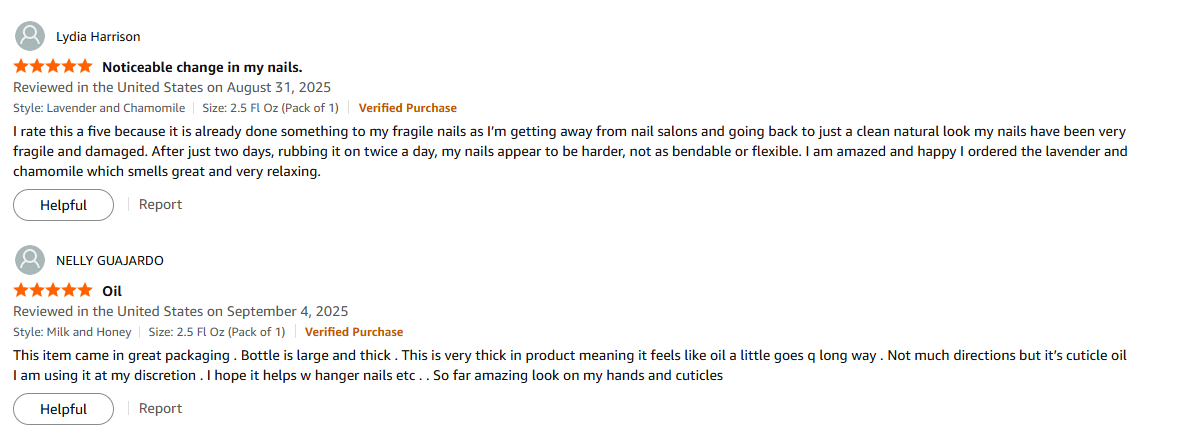Screen dimensions: 1201x444
Task: Click the September 4, 2025 review date line
Action: [x=180, y=312]
